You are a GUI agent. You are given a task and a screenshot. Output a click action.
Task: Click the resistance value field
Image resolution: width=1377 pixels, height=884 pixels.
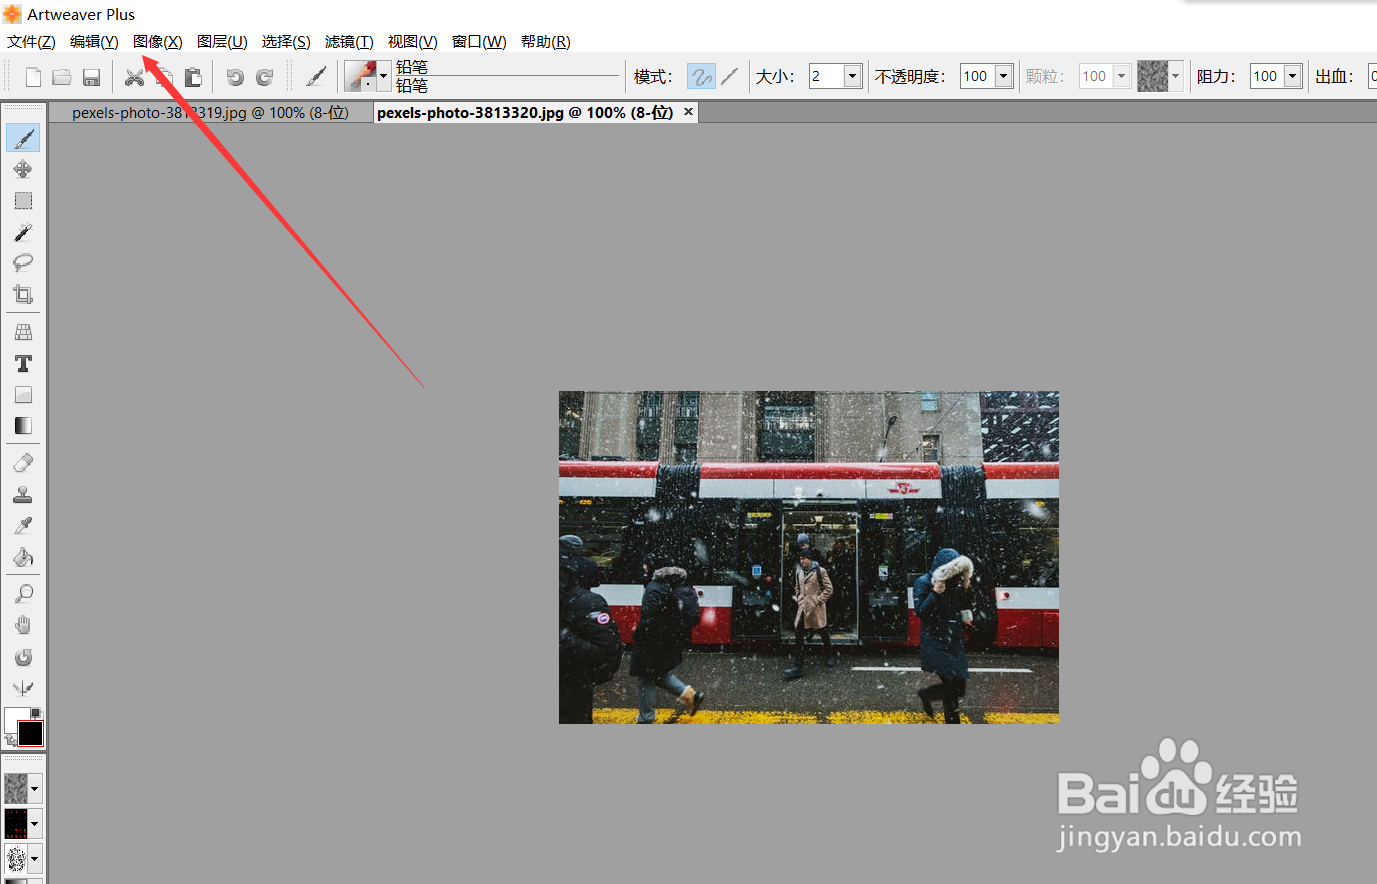[x=1267, y=76]
